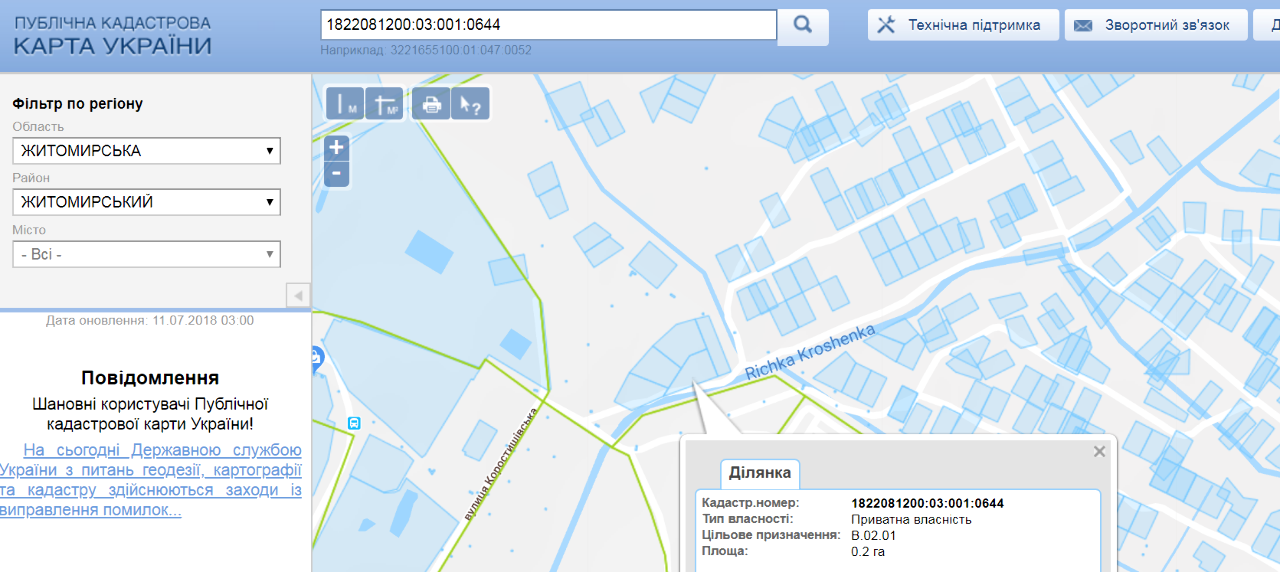Image resolution: width=1280 pixels, height=572 pixels.
Task: Click the shop marker on the map
Action: (x=317, y=356)
